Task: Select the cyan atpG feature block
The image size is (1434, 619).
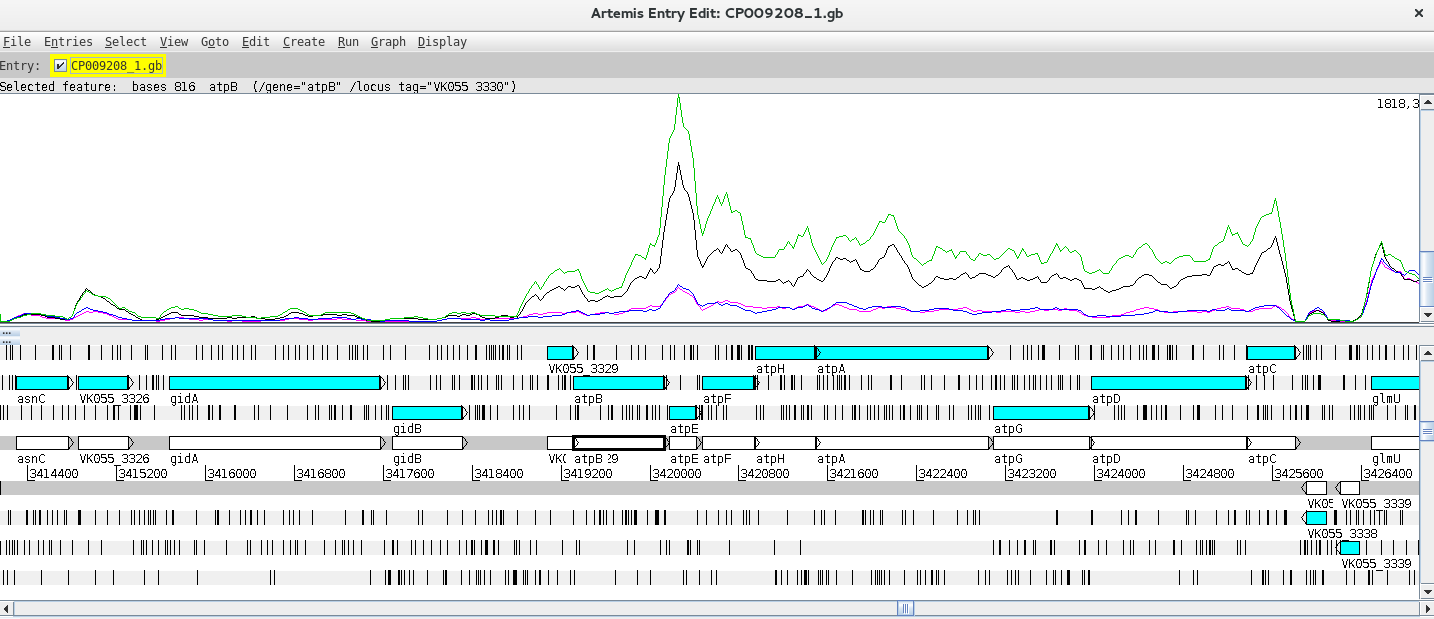Action: tap(1040, 413)
